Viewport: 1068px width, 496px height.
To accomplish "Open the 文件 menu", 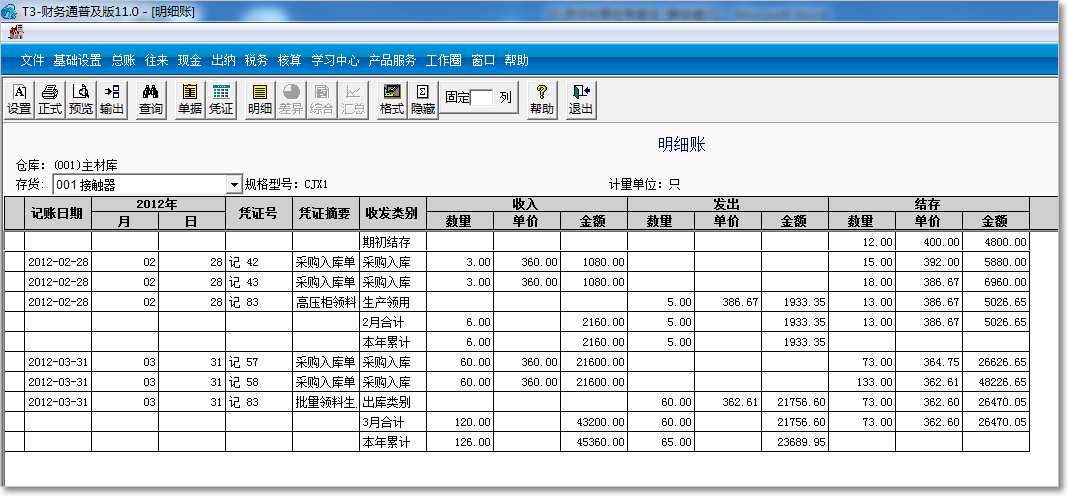I will (33, 60).
